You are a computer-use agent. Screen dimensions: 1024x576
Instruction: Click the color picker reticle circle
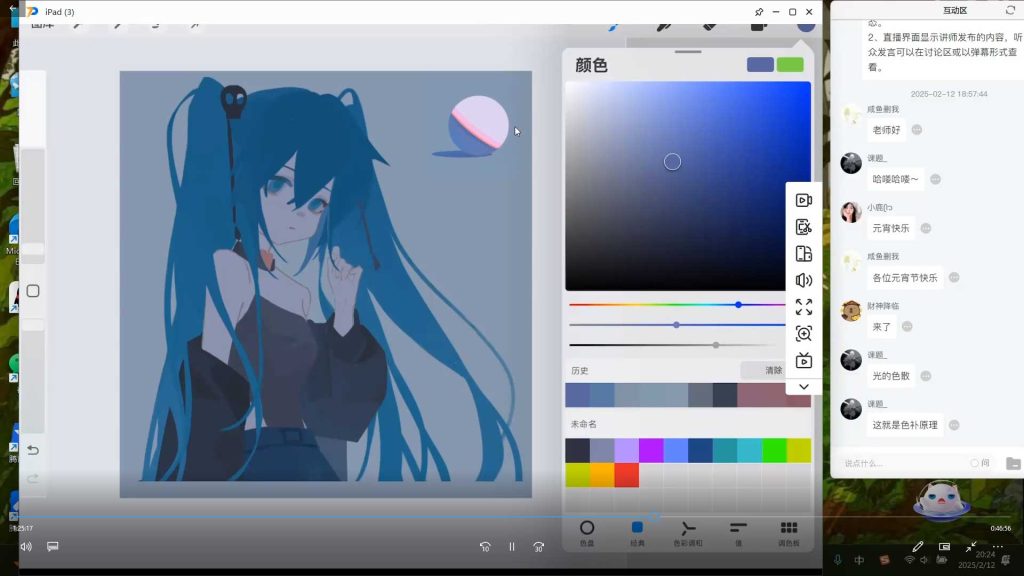(x=672, y=162)
